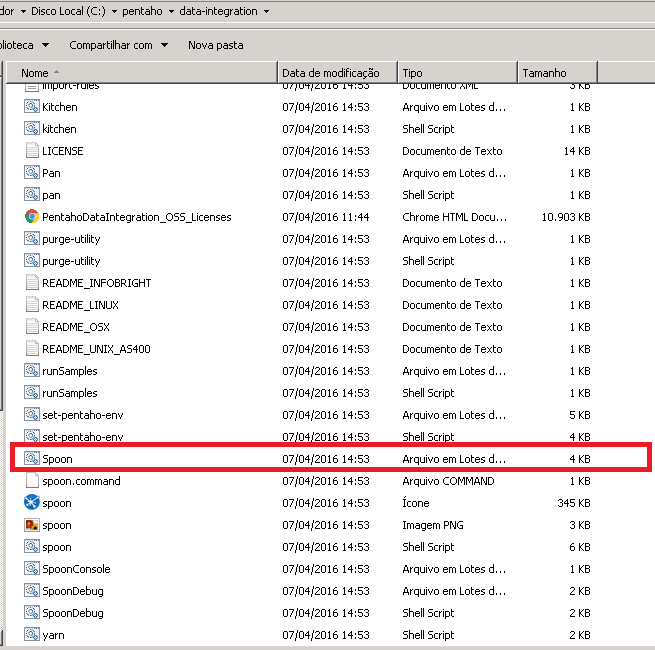Screen dimensions: 655x650
Task: Sort files by the Nome column header
Action: coord(142,73)
